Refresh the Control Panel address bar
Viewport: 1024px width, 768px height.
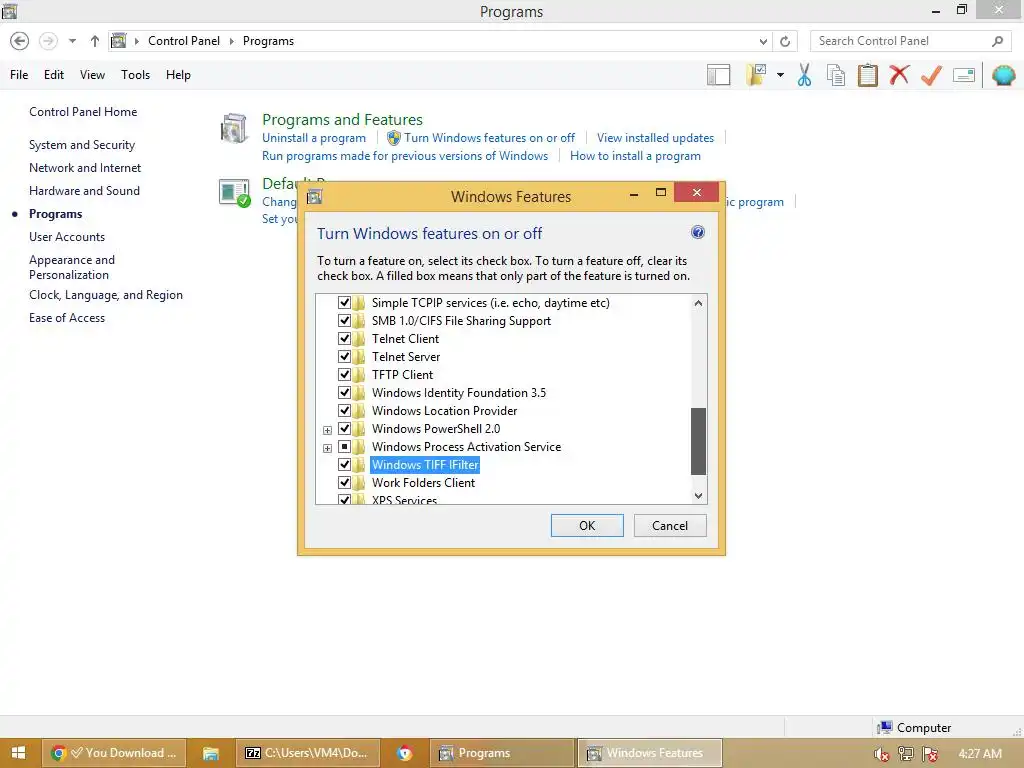click(x=785, y=41)
